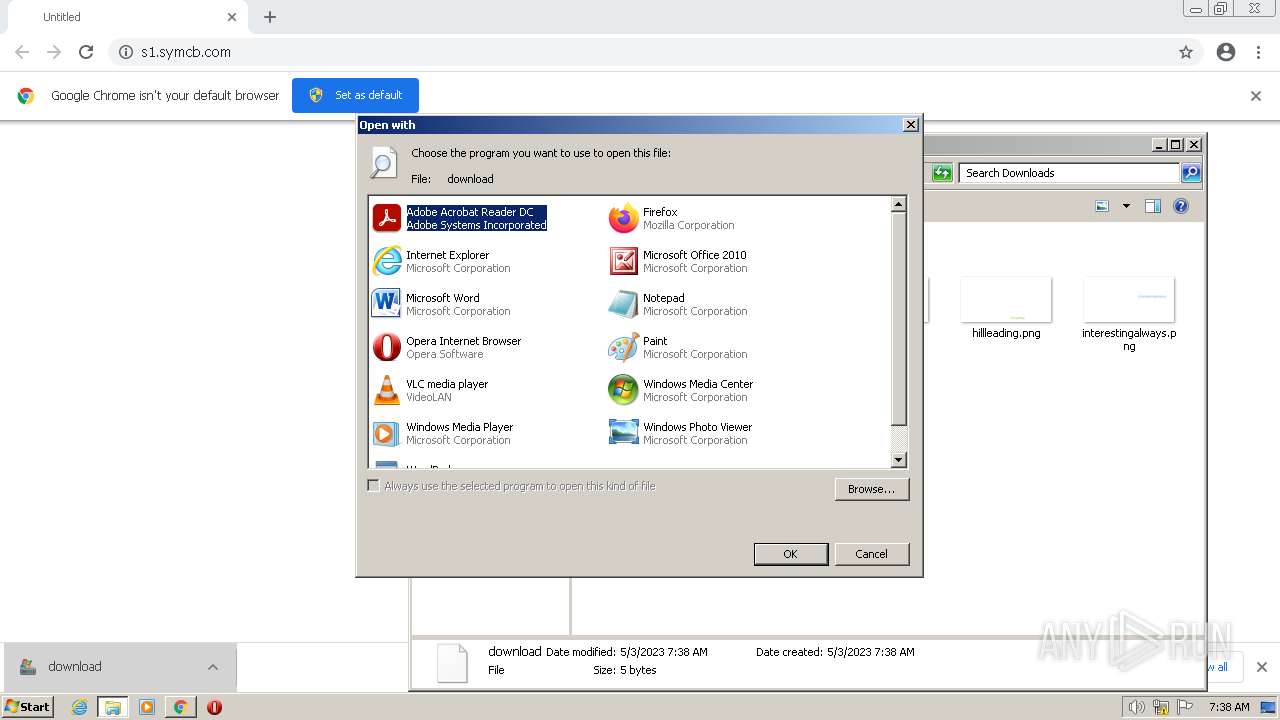The width and height of the screenshot is (1280, 720).
Task: Pick the Internet Explorer icon
Action: pos(386,261)
